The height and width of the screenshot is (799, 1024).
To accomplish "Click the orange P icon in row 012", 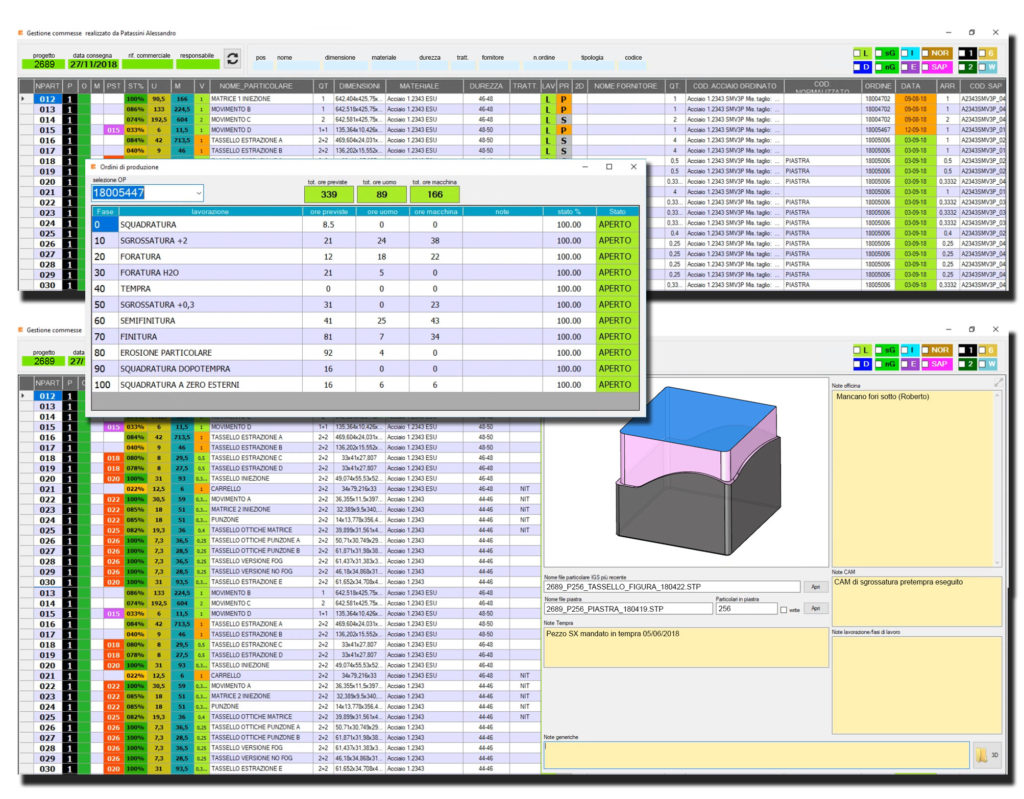I will [563, 100].
